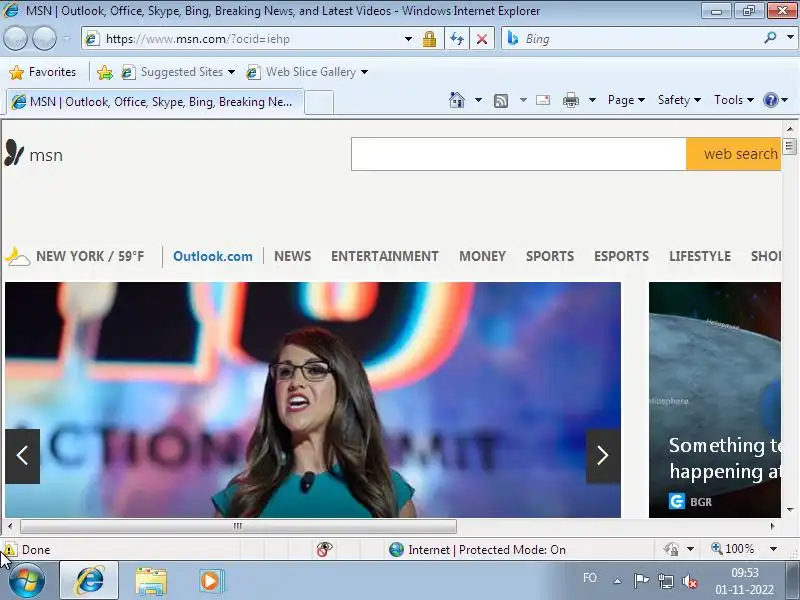Click the horizontal scrollbar thumb
Screen dimensions: 800x600
[x=238, y=526]
